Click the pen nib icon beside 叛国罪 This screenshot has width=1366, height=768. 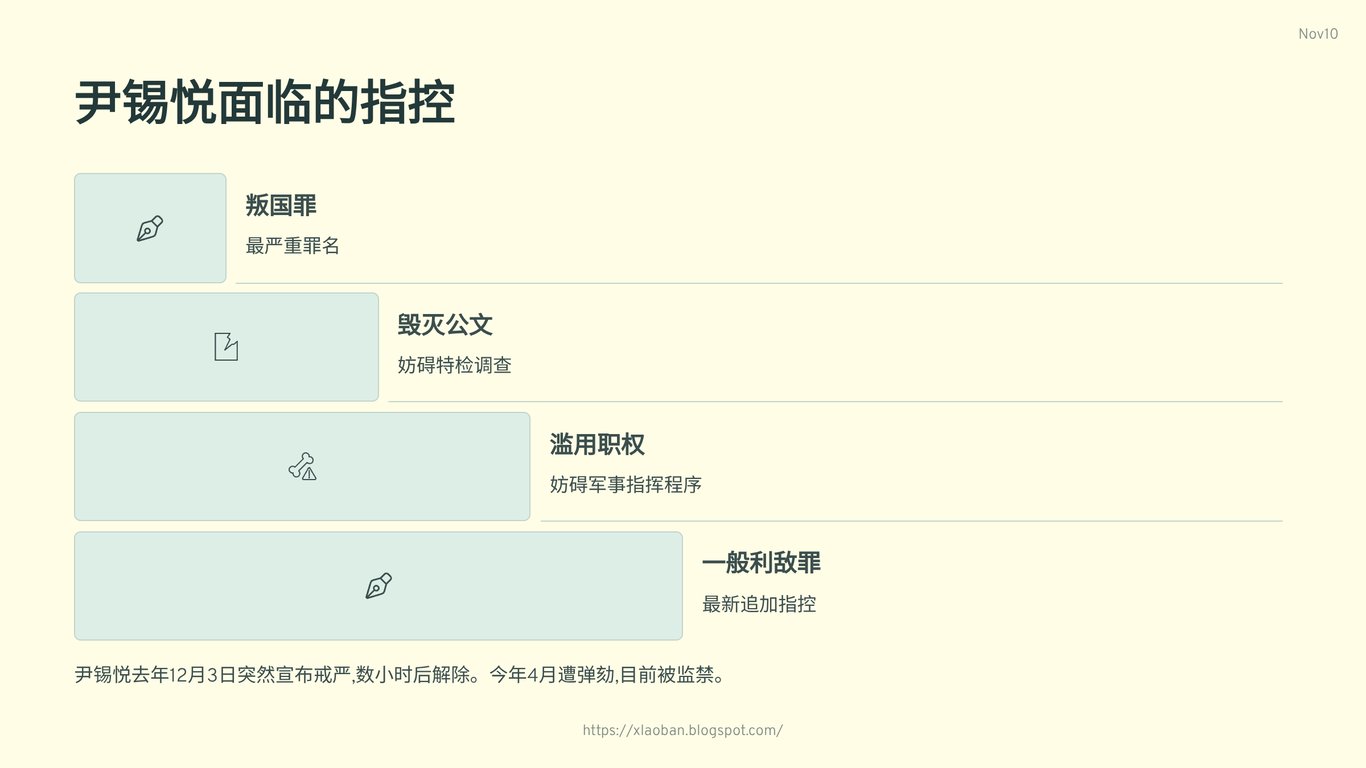click(x=150, y=228)
